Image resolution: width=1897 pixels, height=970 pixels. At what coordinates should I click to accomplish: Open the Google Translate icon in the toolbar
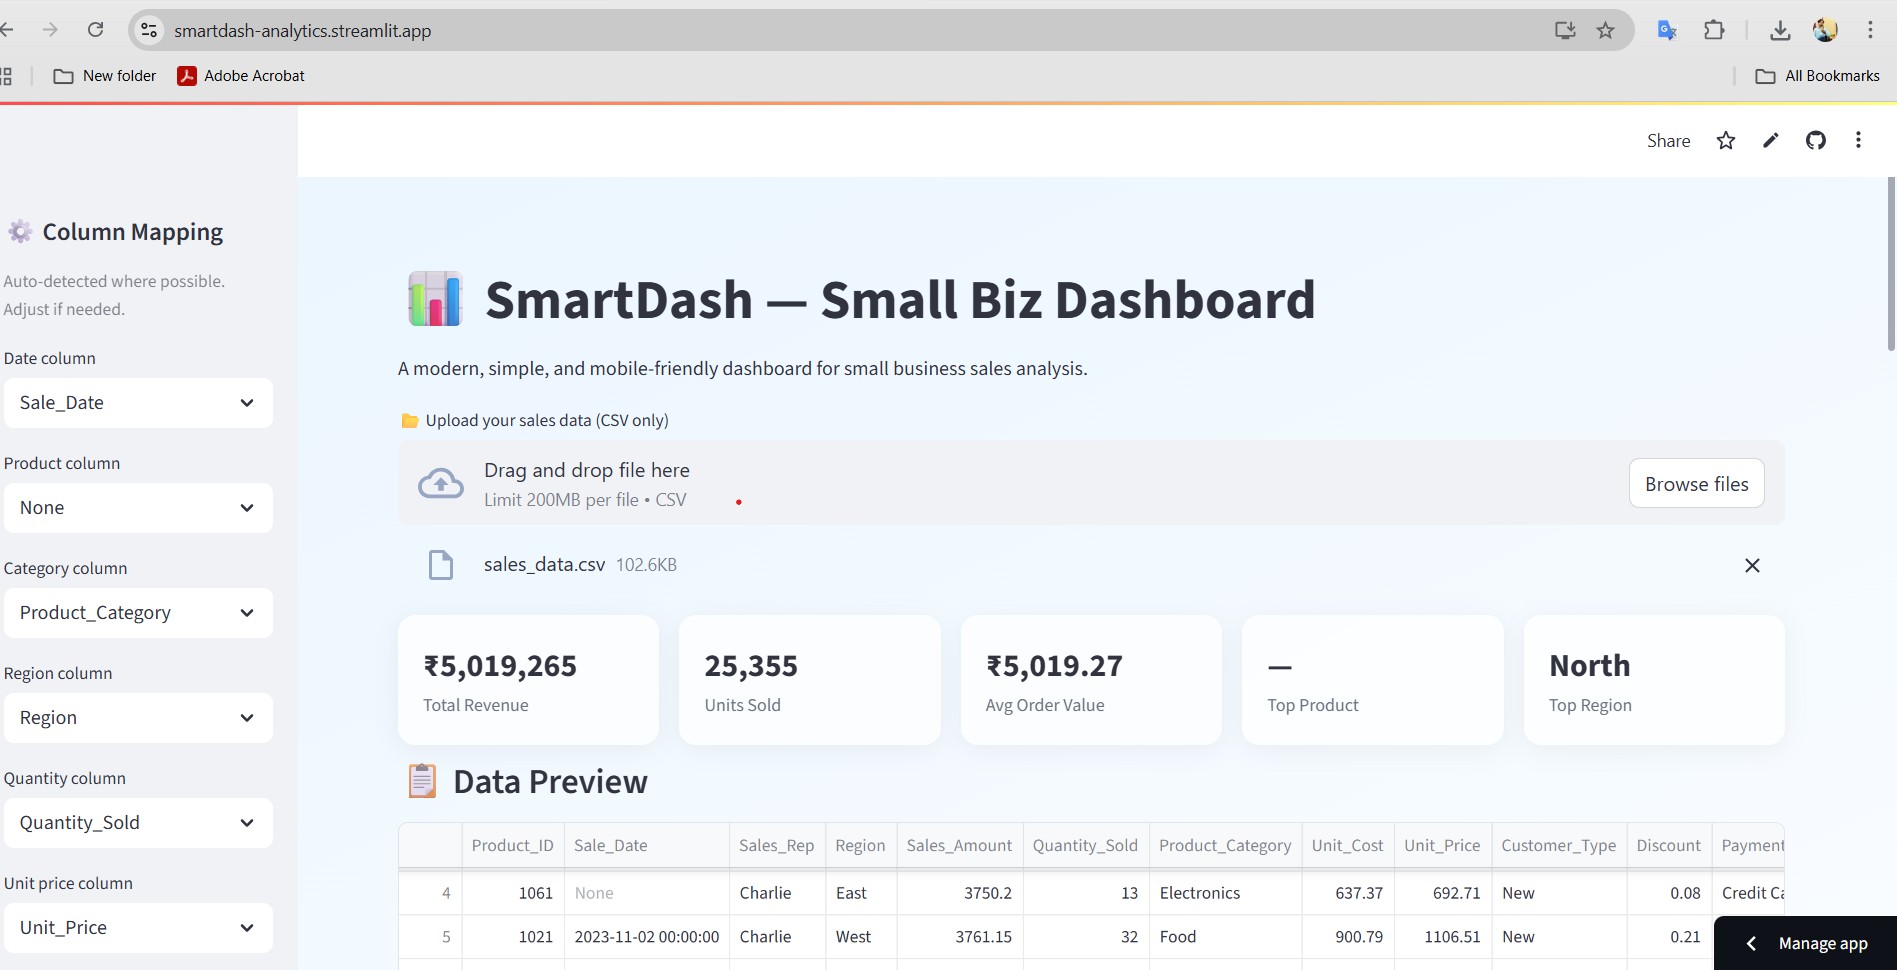(x=1665, y=30)
